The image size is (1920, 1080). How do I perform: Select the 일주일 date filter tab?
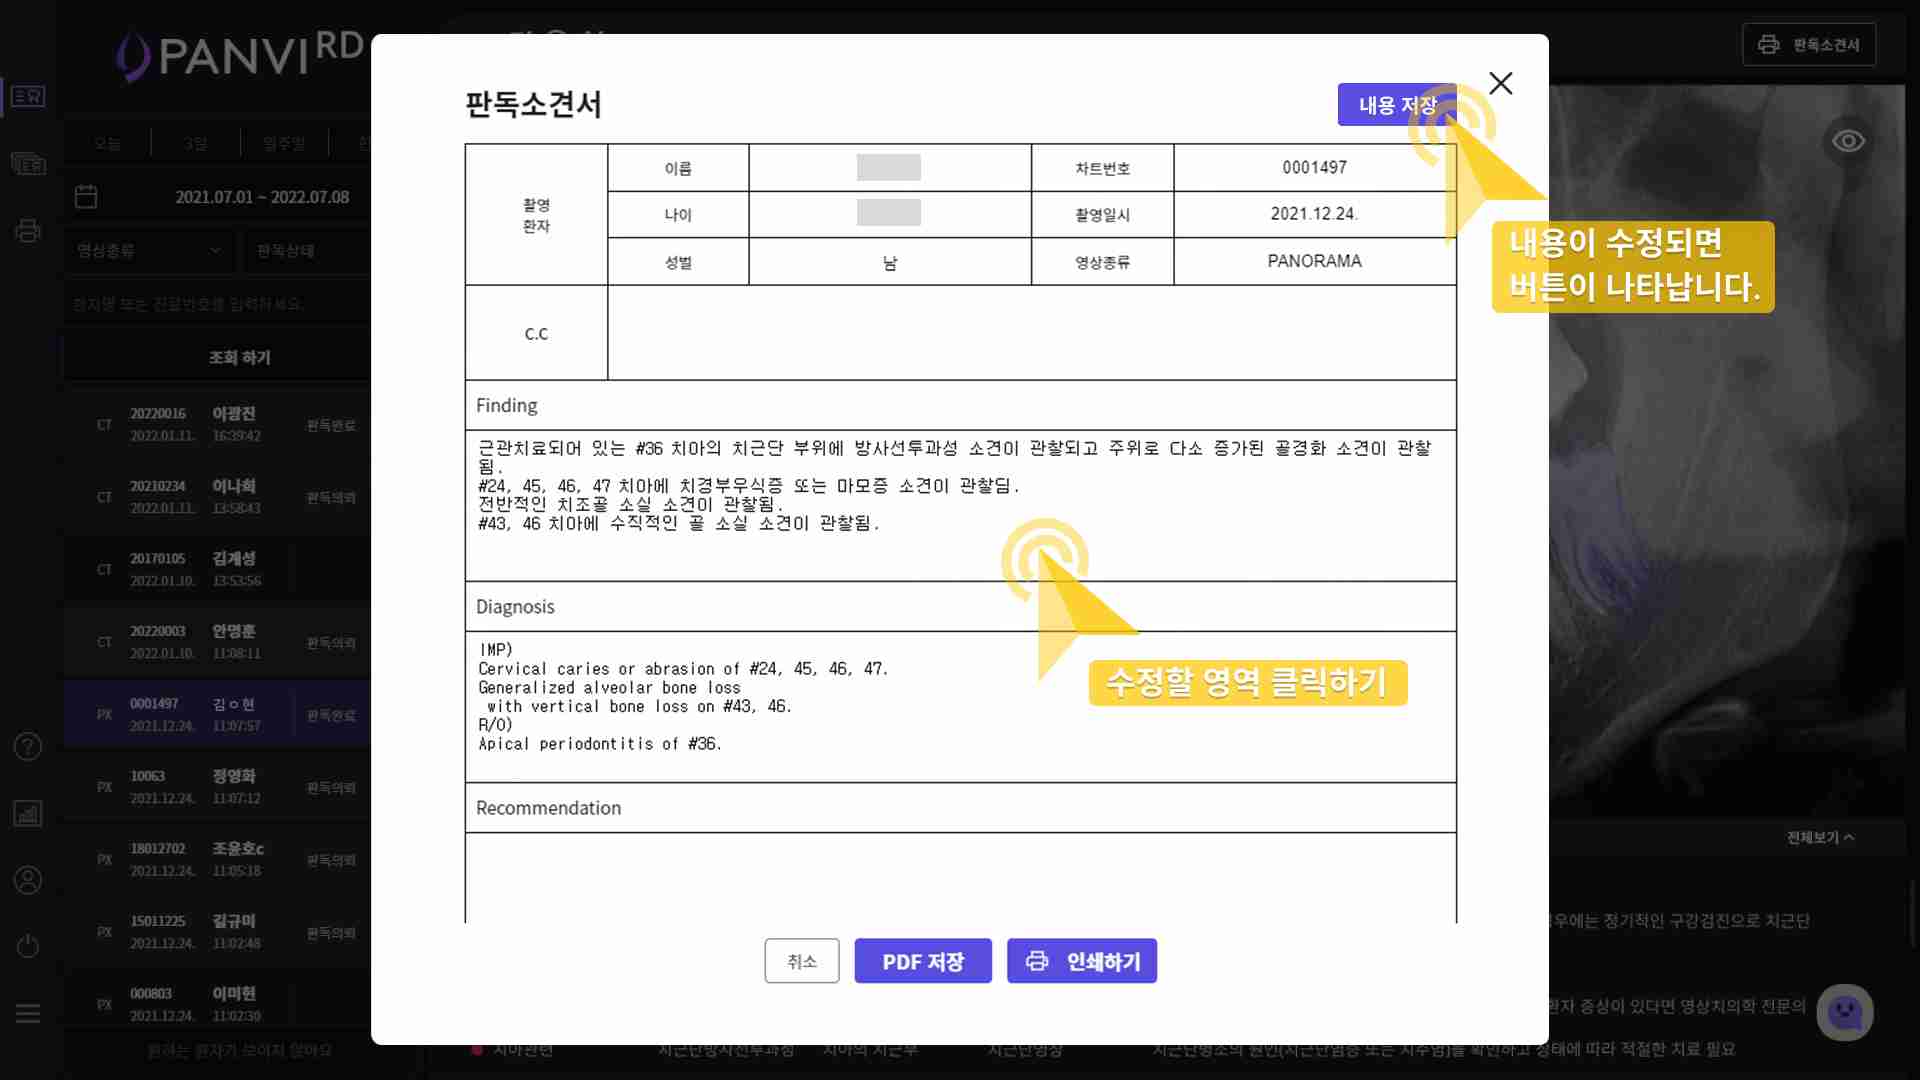pos(284,143)
